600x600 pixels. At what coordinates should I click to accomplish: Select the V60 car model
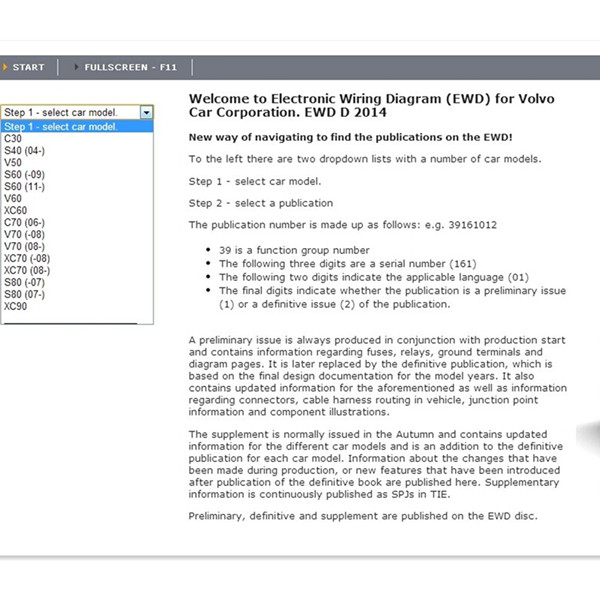pos(13,199)
